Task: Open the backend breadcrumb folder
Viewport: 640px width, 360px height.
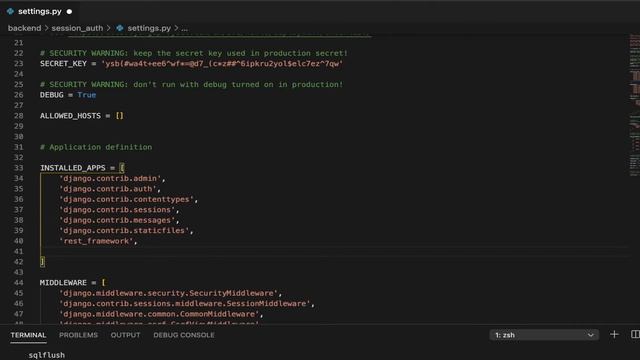Action: pos(24,28)
